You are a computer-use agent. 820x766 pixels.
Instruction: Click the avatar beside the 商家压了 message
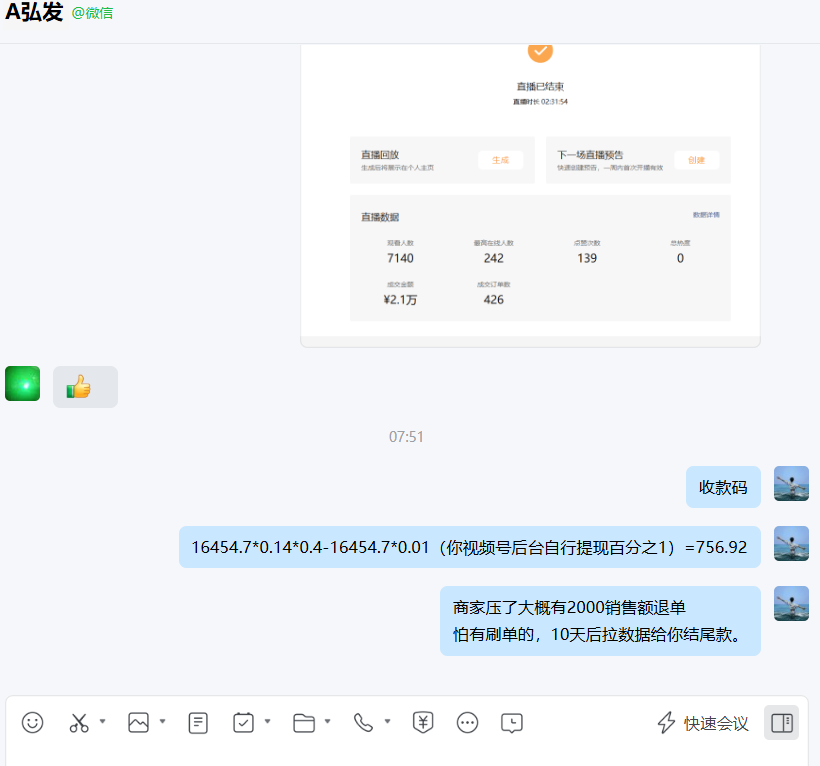pyautogui.click(x=791, y=603)
